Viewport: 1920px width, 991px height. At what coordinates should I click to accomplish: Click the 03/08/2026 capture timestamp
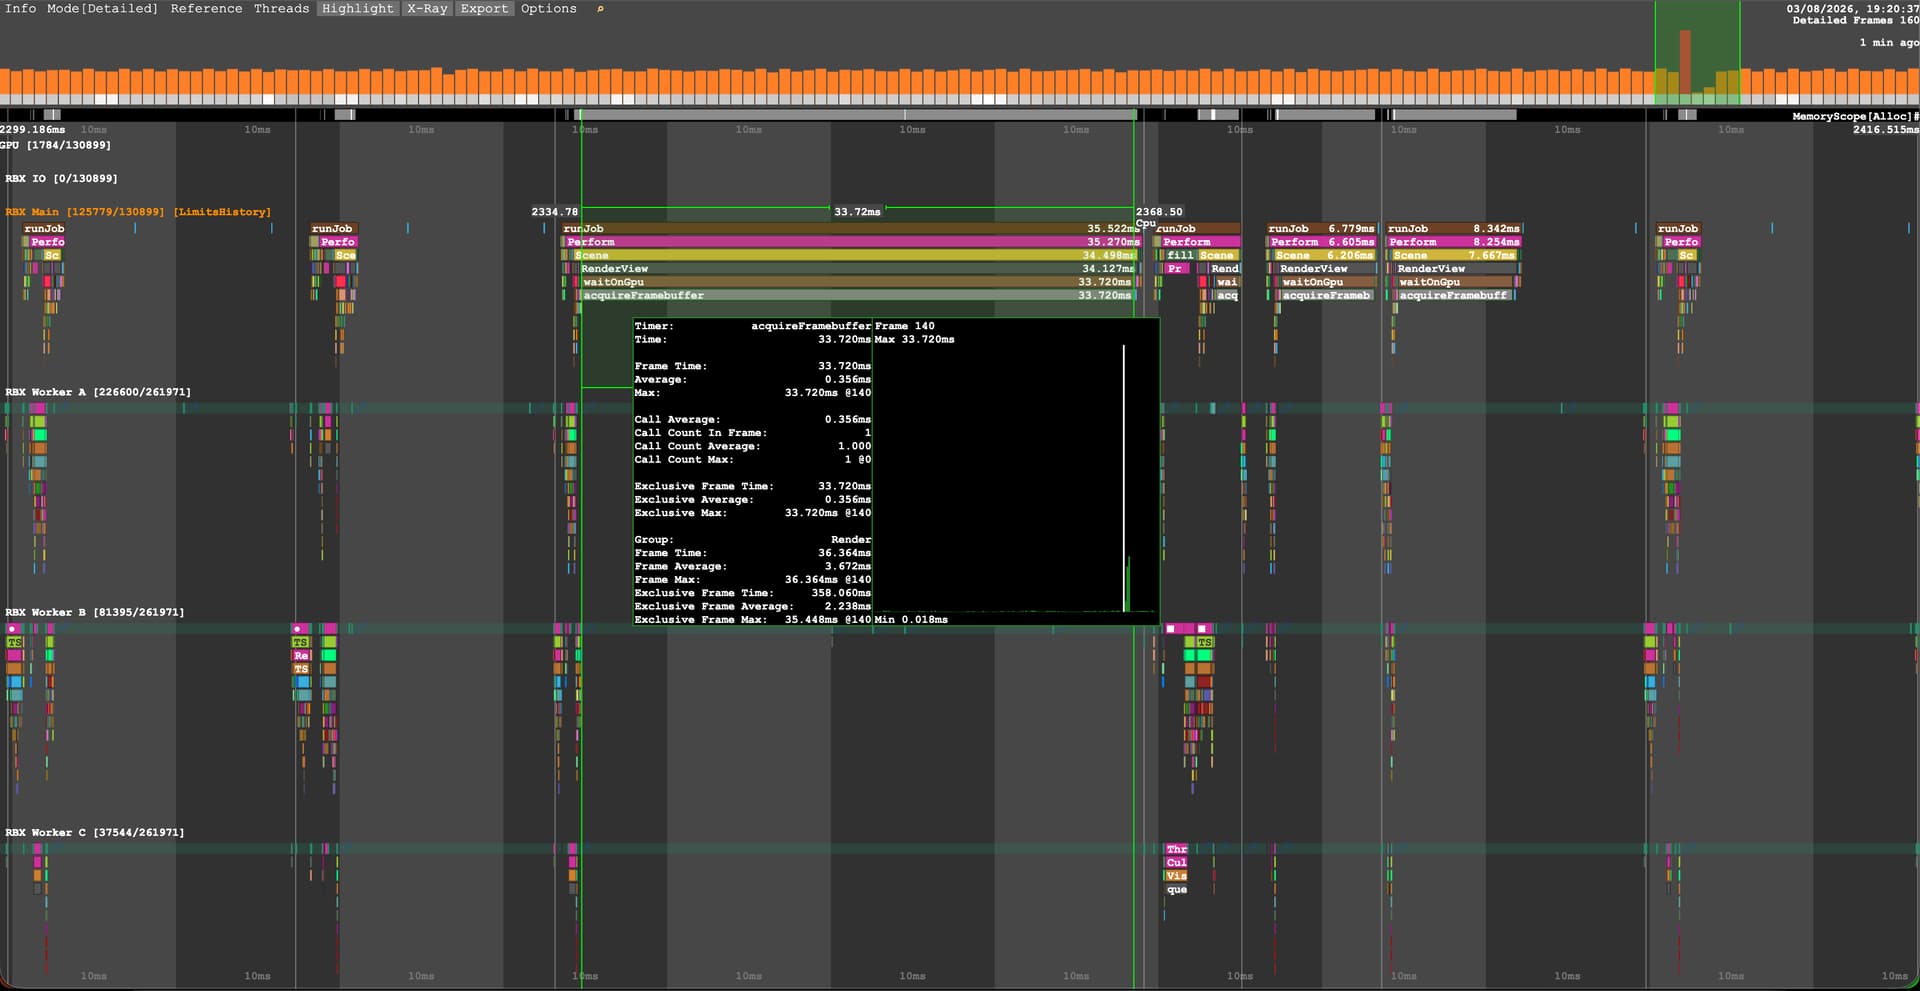click(x=1852, y=8)
